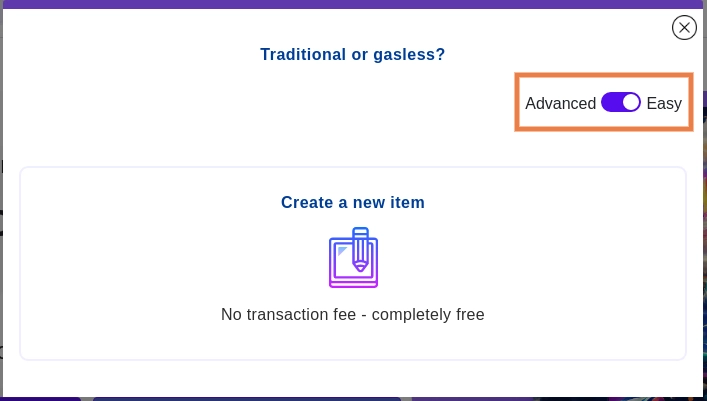Open the Create a new item link

[x=353, y=202]
